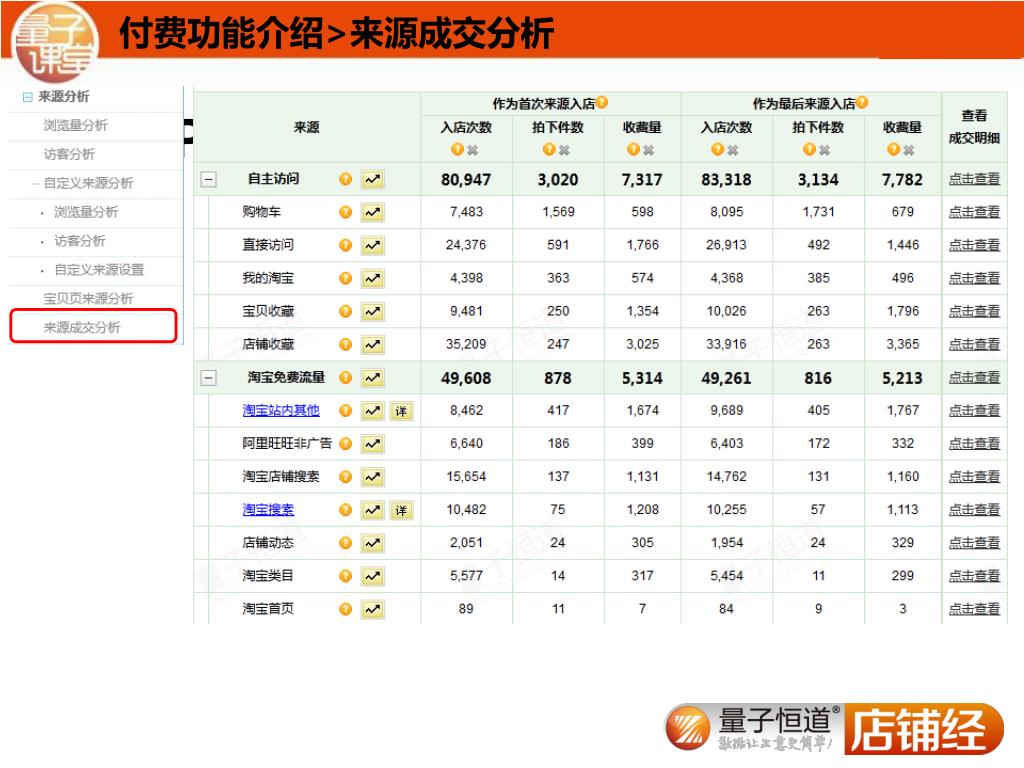Screen dimensions: 1024x768
Task: Open trend chart for 淘宝店铺搜索 row
Action: (372, 477)
